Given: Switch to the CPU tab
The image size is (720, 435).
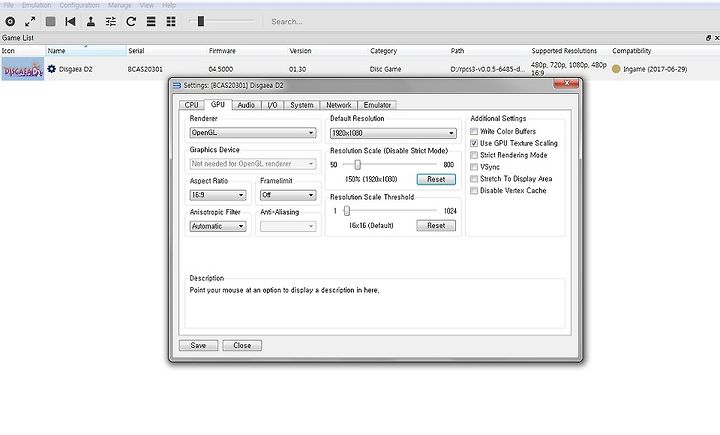Looking at the screenshot, I should click(x=191, y=105).
